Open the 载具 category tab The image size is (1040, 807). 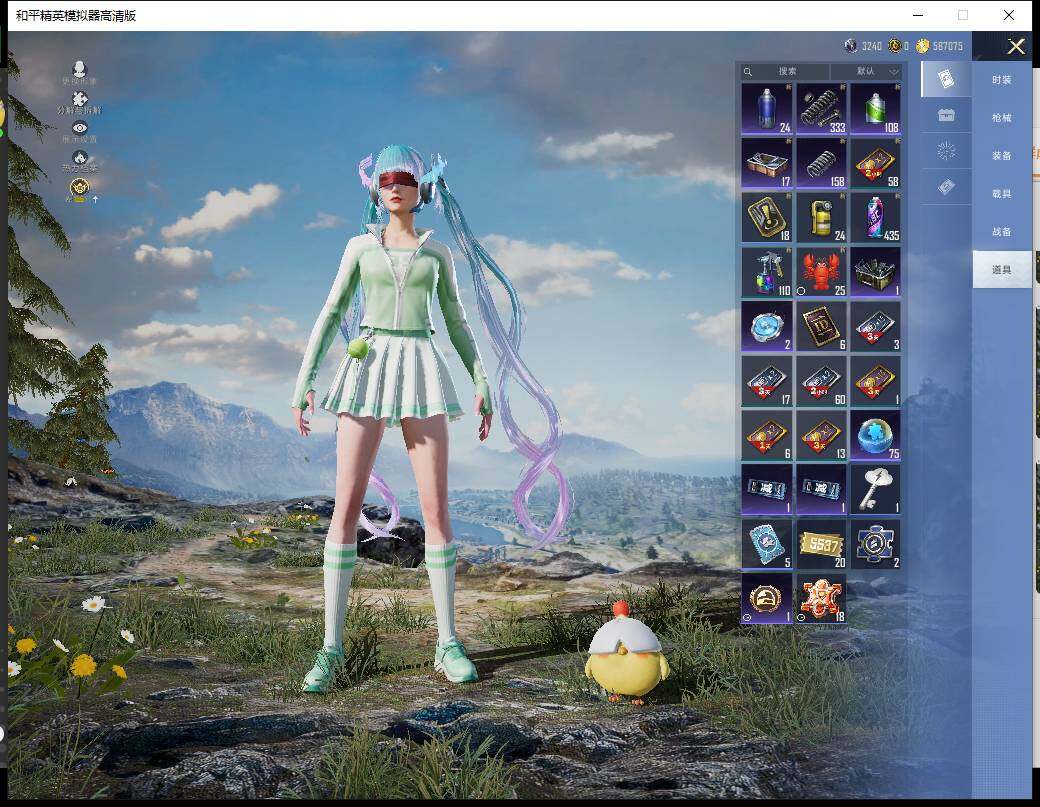click(x=1001, y=194)
